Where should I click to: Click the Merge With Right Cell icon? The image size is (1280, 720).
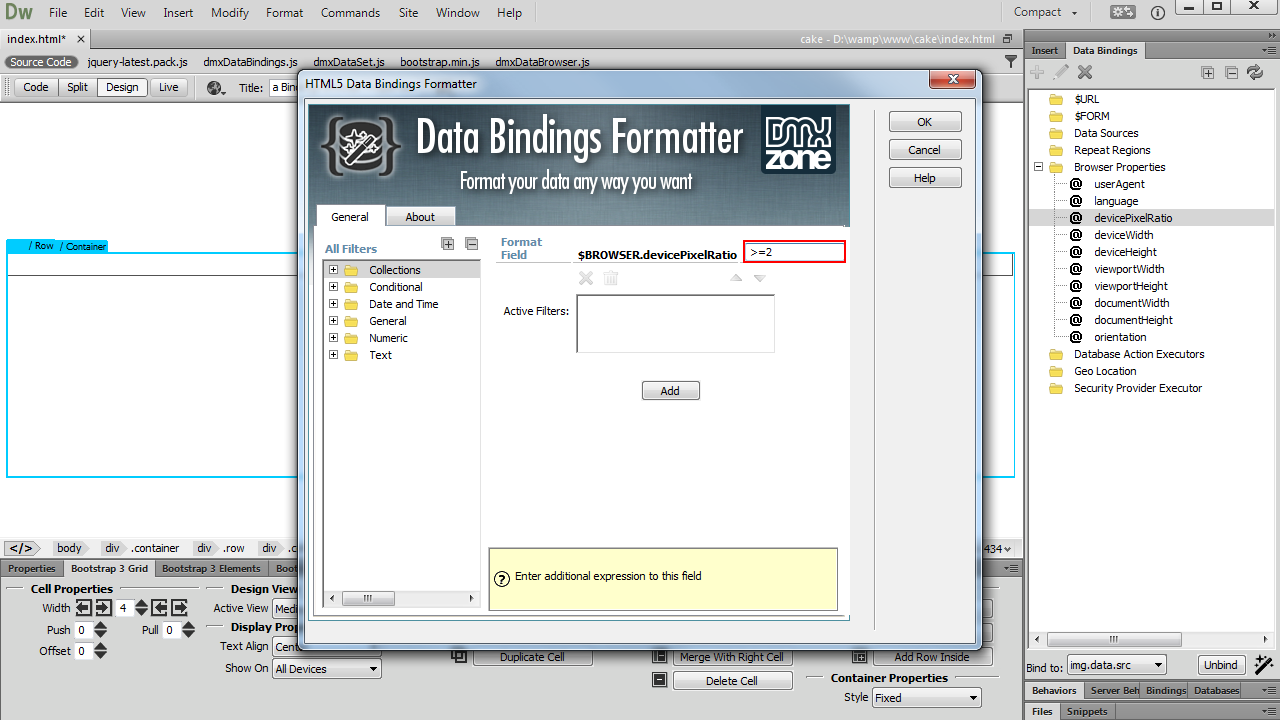tap(659, 657)
